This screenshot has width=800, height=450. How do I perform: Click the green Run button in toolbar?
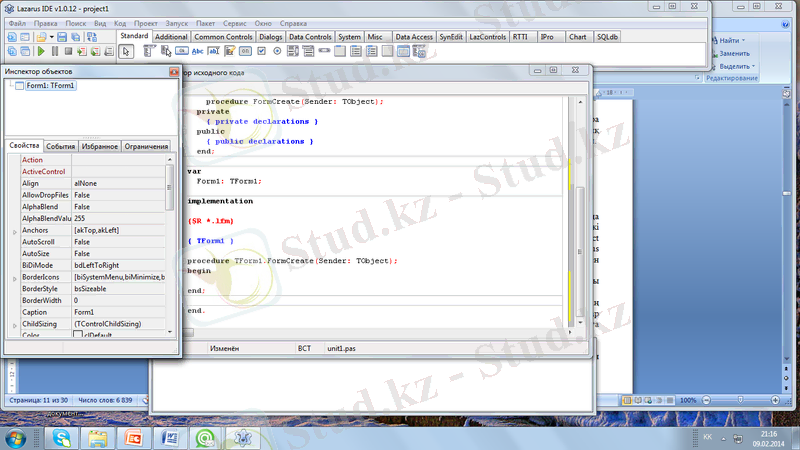coord(41,50)
